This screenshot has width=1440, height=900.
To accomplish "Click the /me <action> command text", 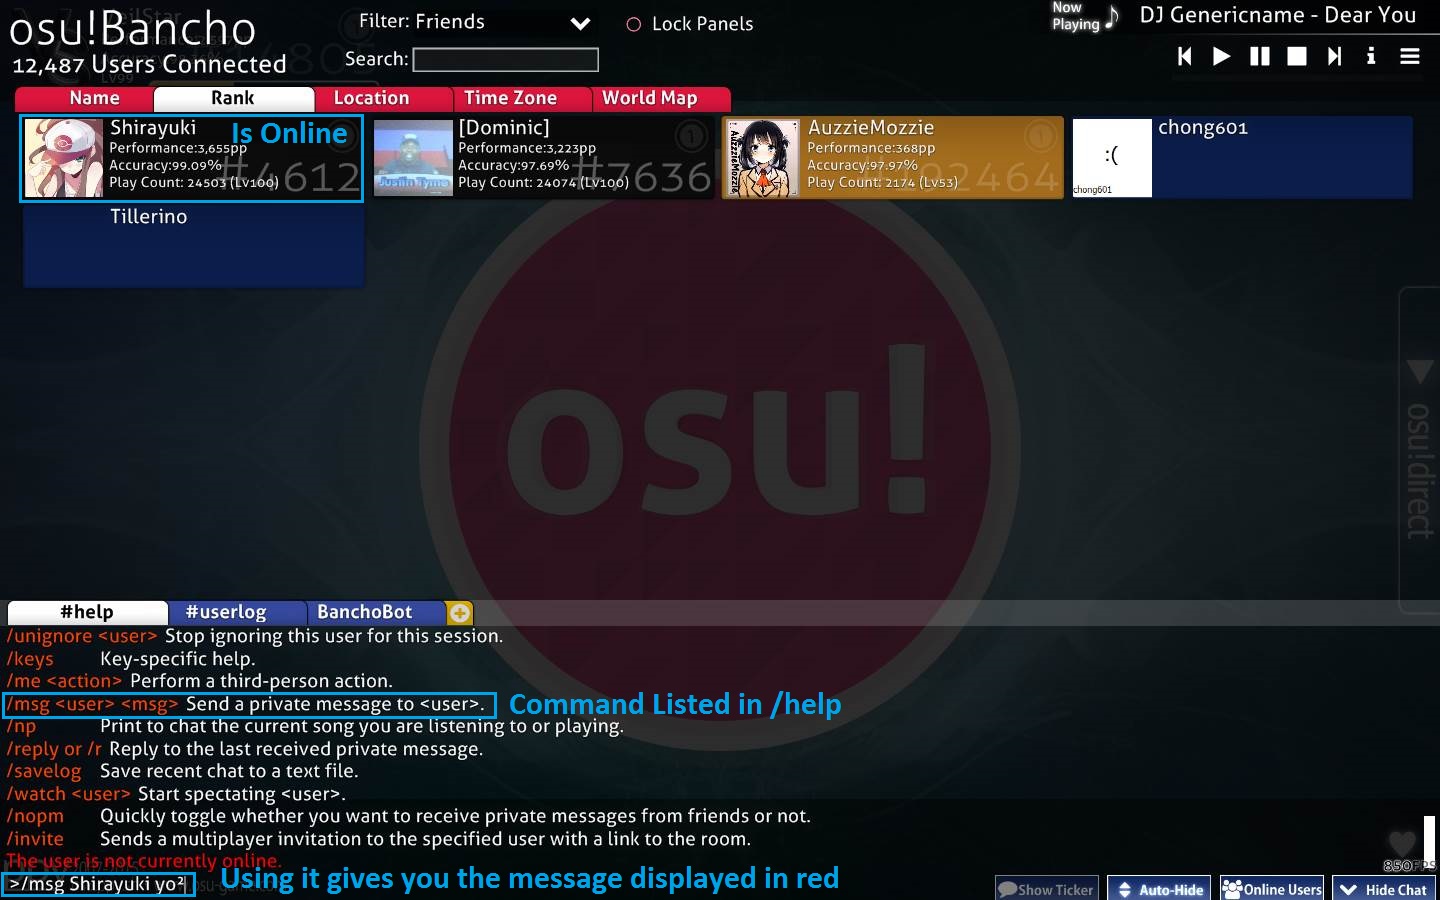I will point(64,681).
